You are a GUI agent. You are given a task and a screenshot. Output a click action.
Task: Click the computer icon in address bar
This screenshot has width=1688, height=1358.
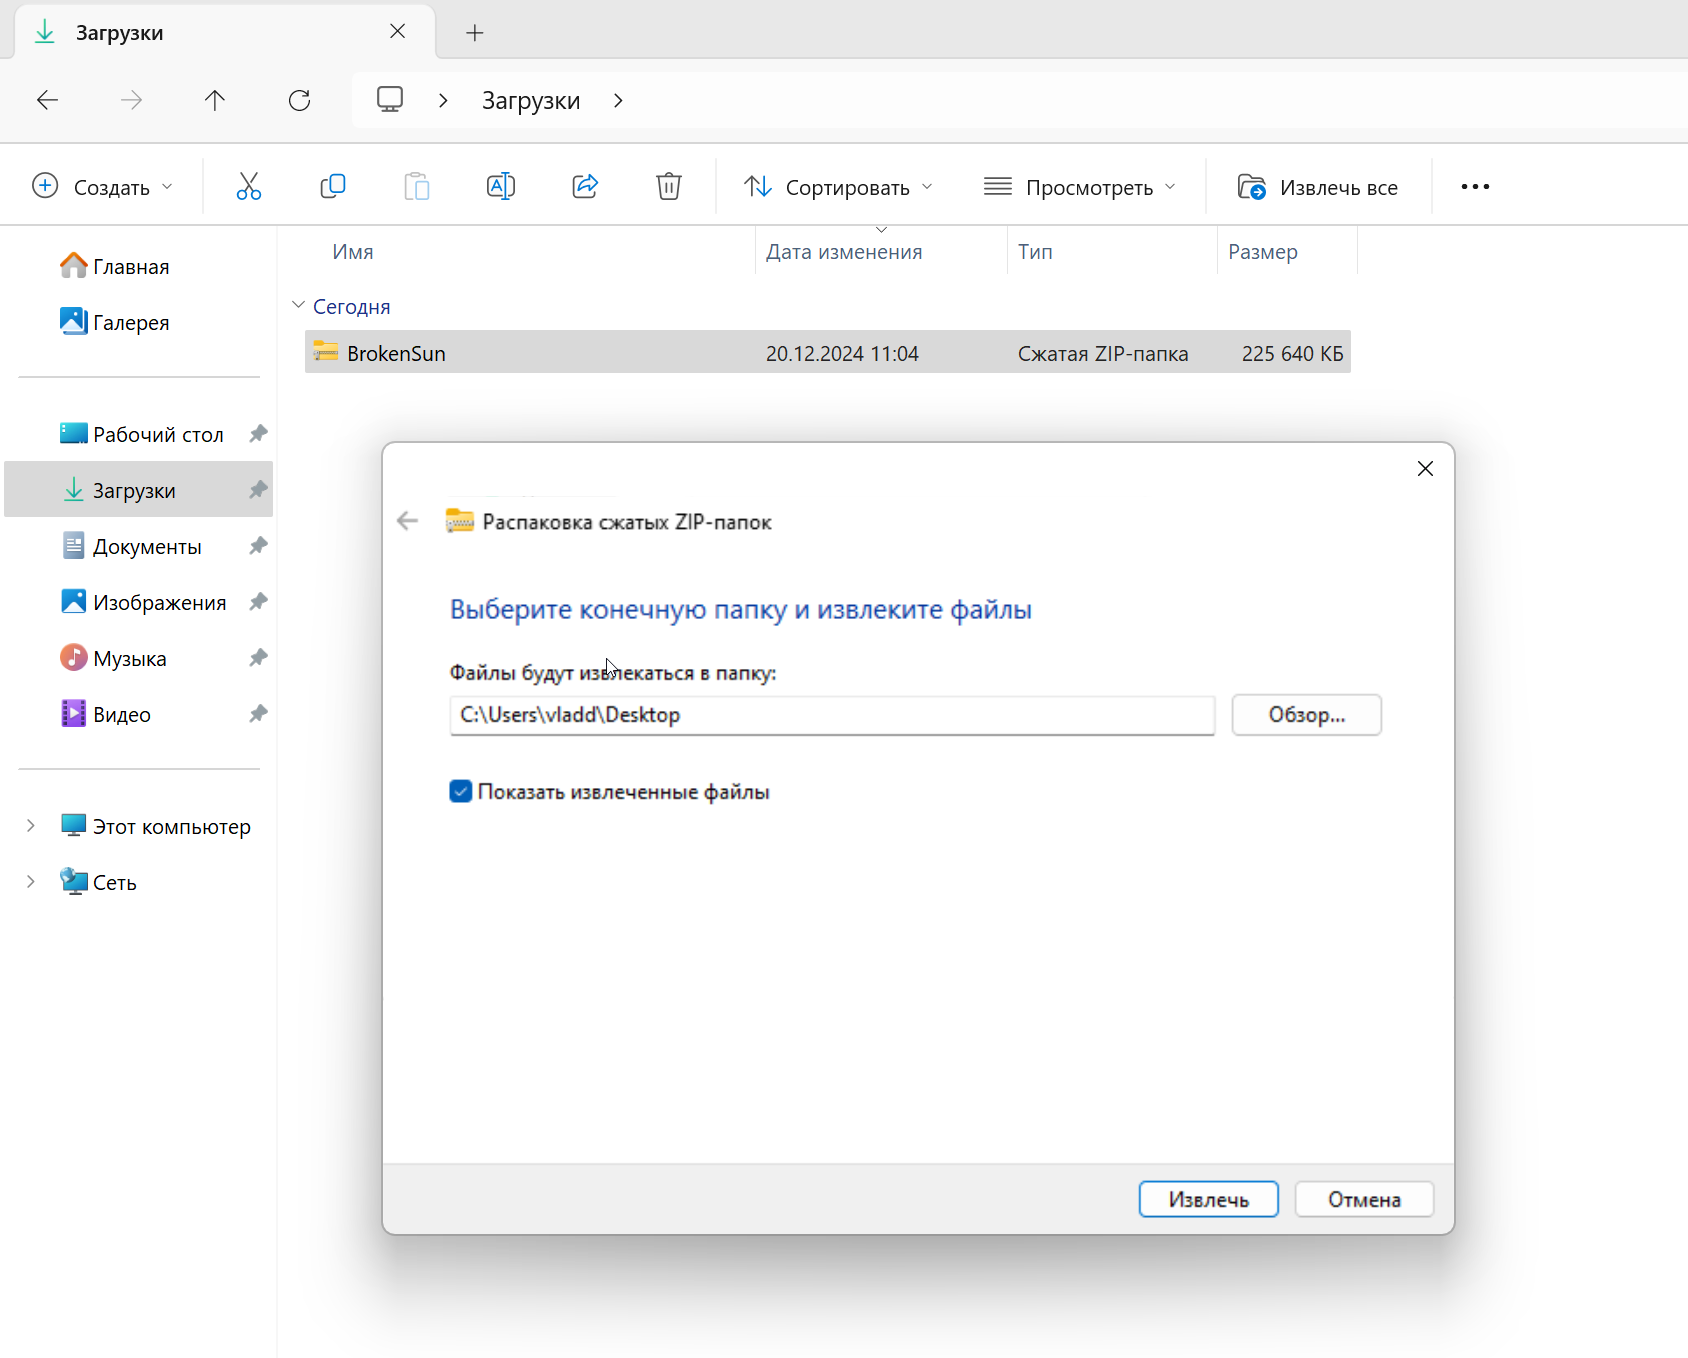(390, 100)
